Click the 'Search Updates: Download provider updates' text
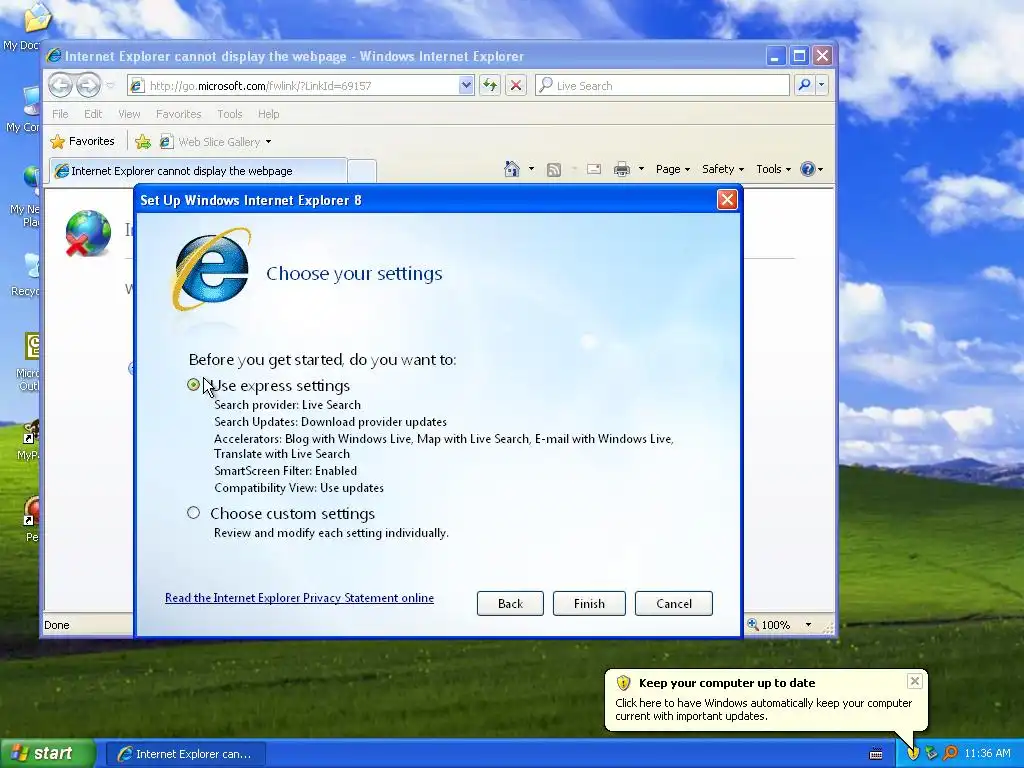This screenshot has width=1024, height=768. (x=330, y=422)
